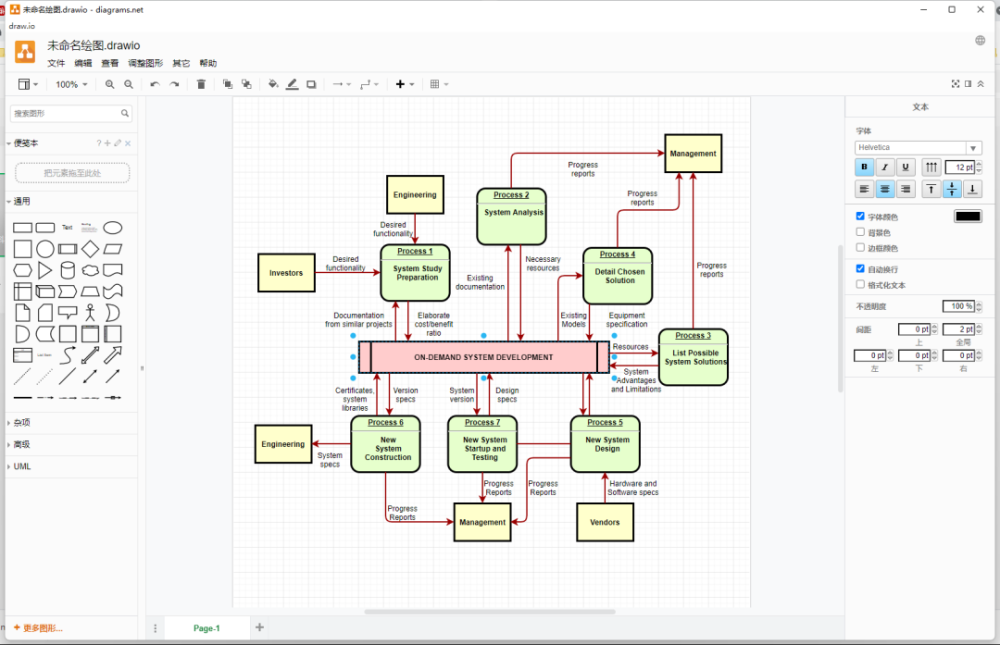1000x645 pixels.
Task: Open the 100% zoom level dropdown
Action: (71, 84)
